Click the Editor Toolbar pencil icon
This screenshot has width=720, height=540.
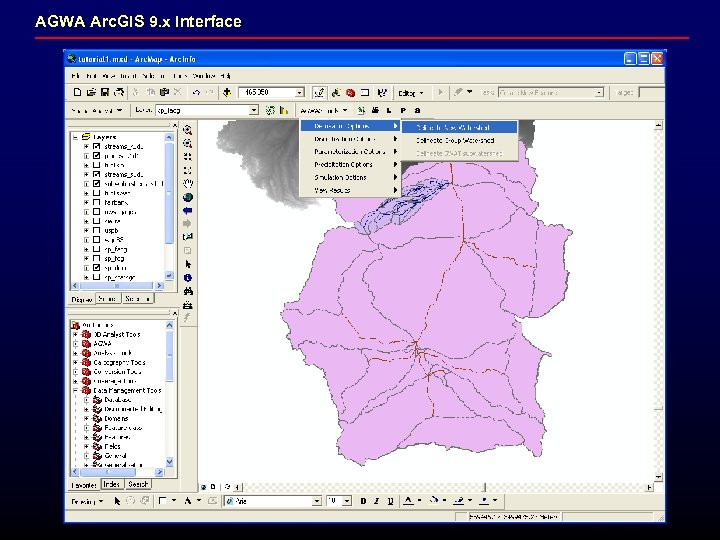coord(319,92)
